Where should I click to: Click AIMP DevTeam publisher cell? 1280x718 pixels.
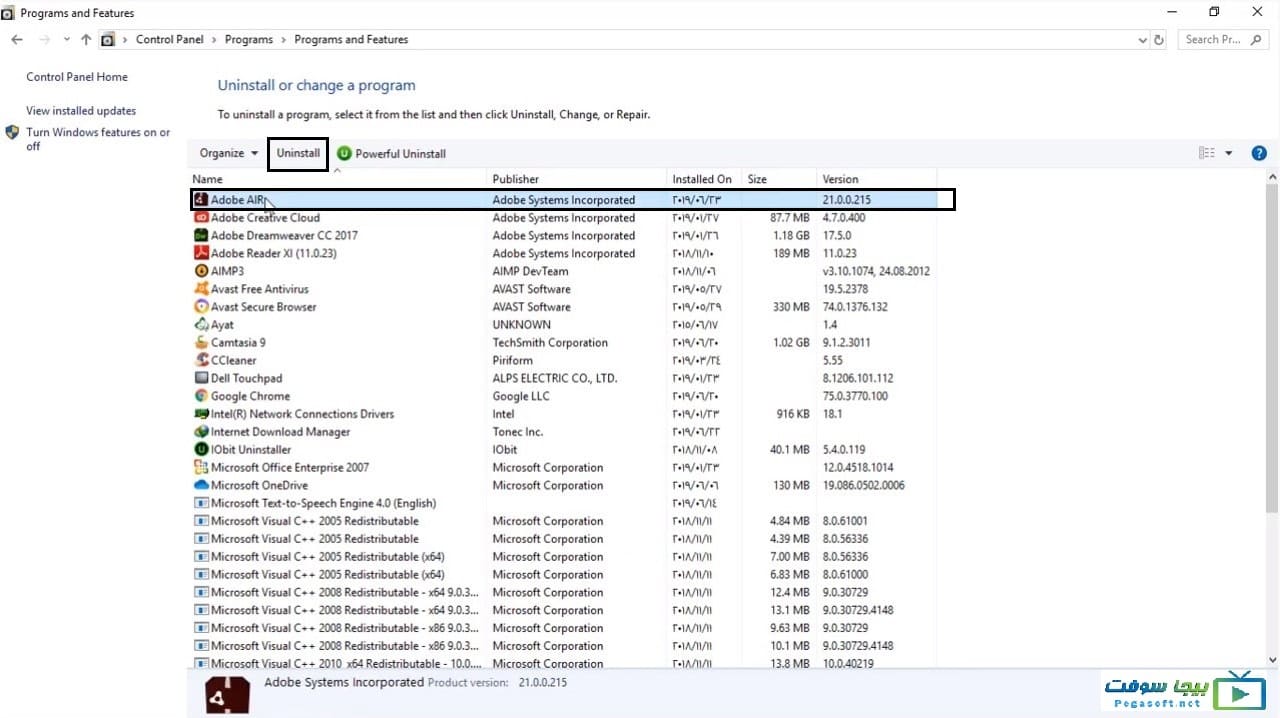[530, 271]
